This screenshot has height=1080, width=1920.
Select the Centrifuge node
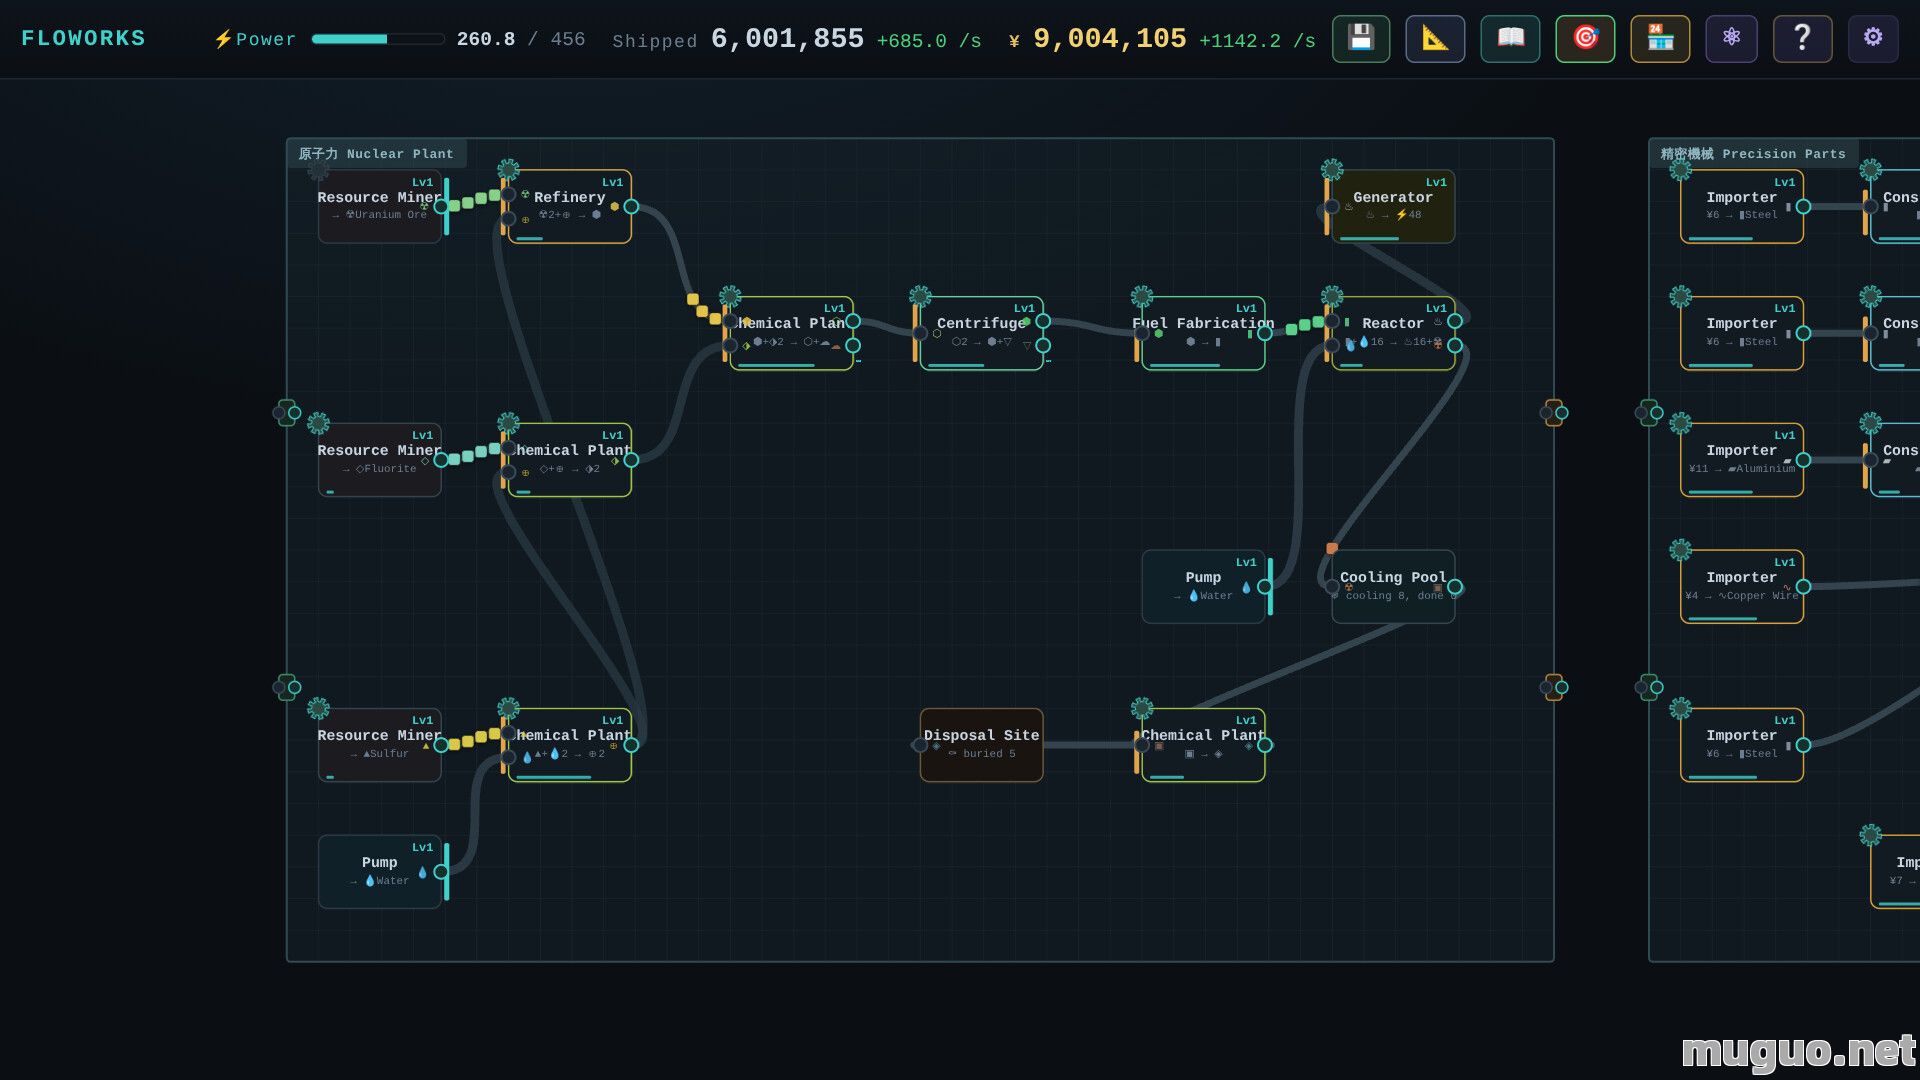coord(981,333)
